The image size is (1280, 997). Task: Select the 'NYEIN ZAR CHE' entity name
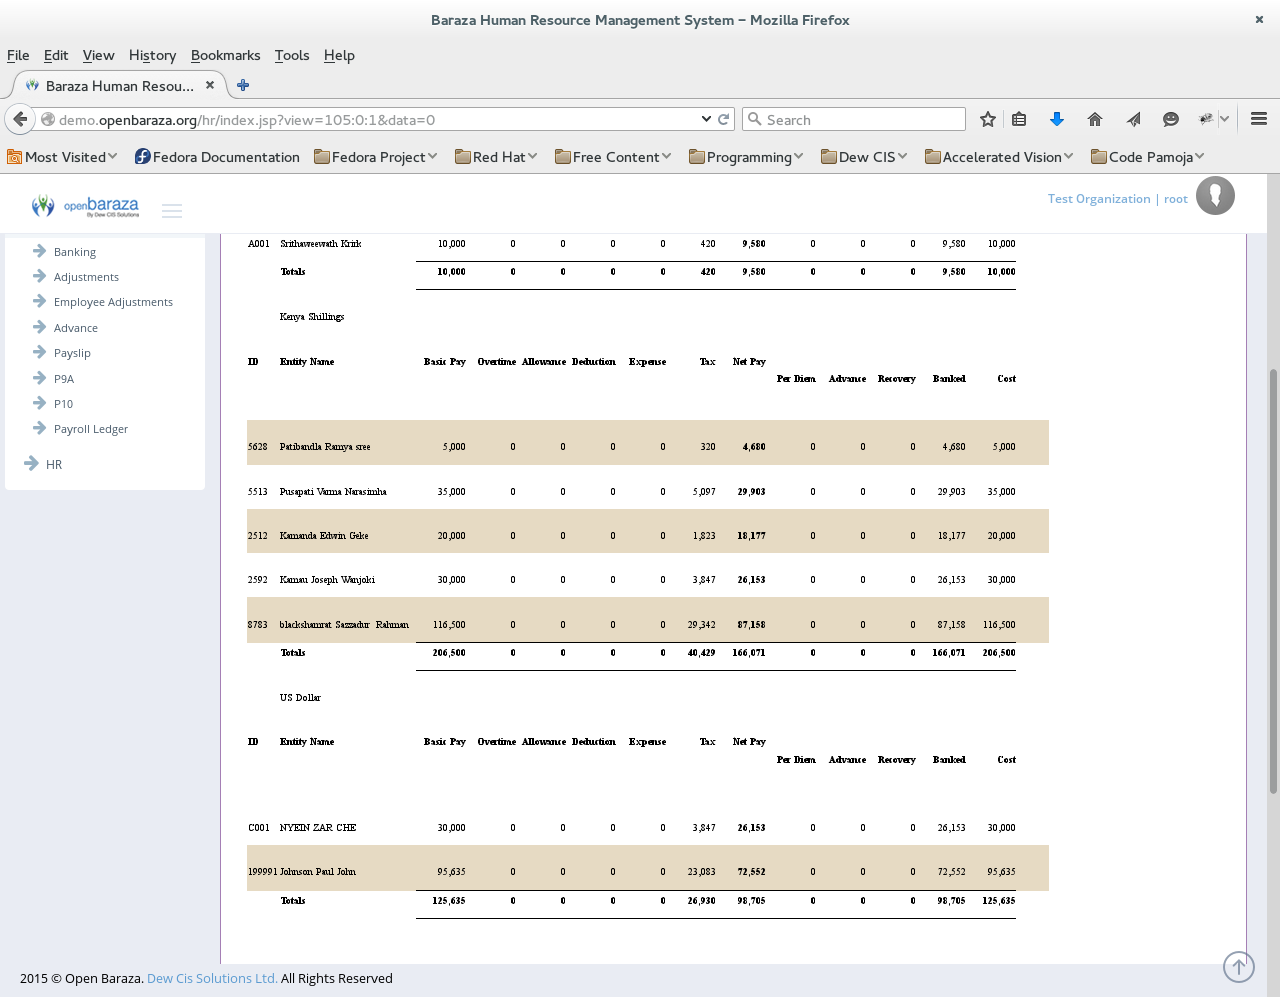pyautogui.click(x=318, y=828)
